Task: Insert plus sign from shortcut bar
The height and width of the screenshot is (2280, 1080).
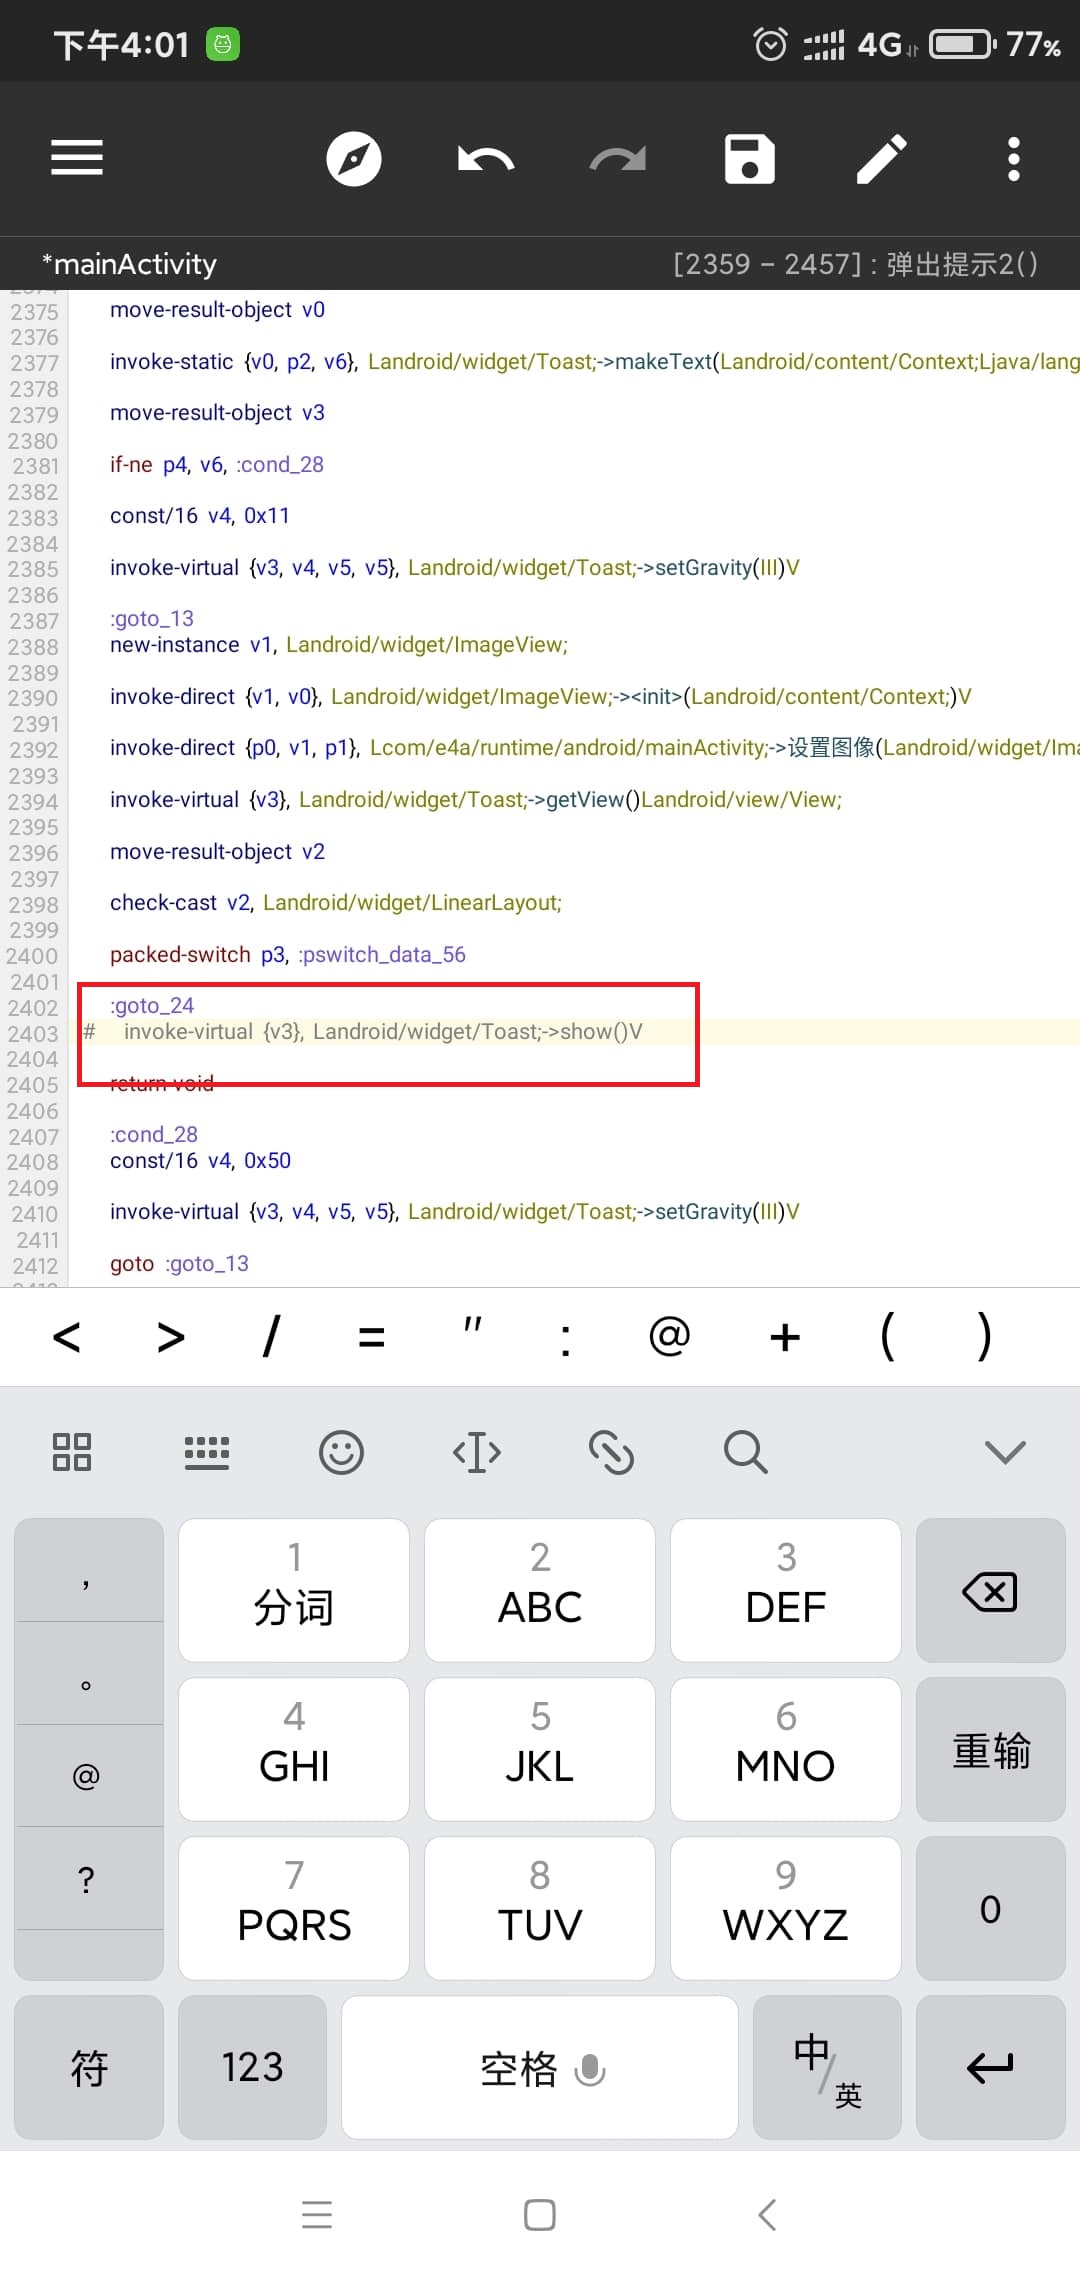Action: (785, 1337)
